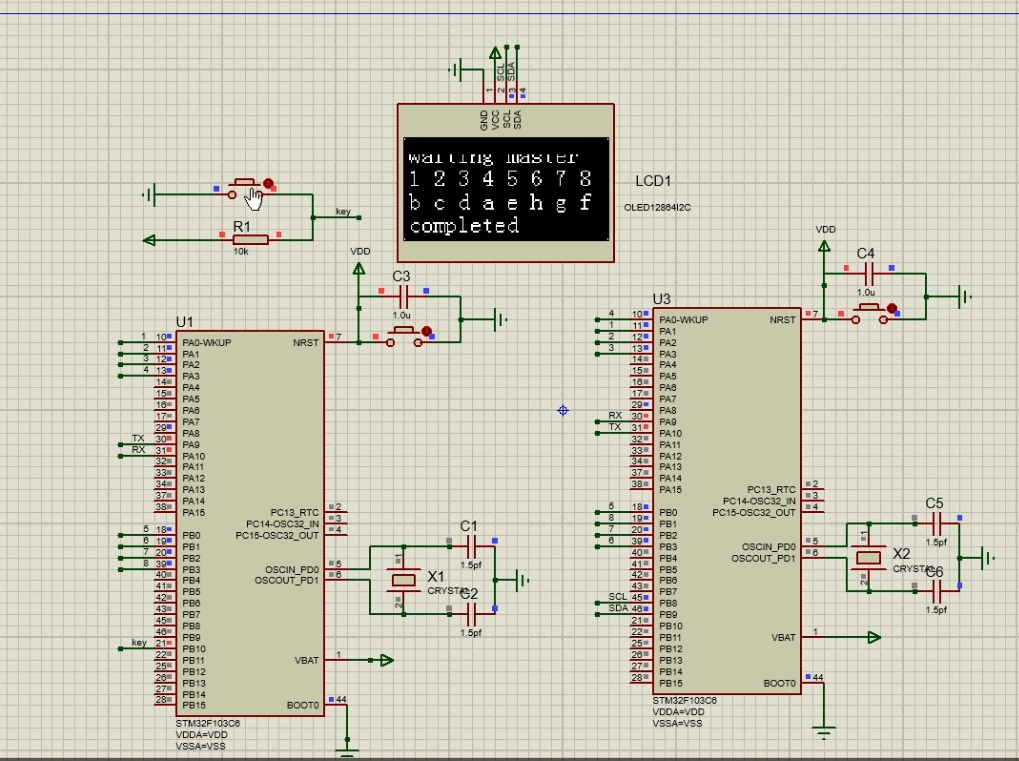Click the VDD power terminal above C3
Viewport: 1019px width, 761px height.
tap(359, 268)
